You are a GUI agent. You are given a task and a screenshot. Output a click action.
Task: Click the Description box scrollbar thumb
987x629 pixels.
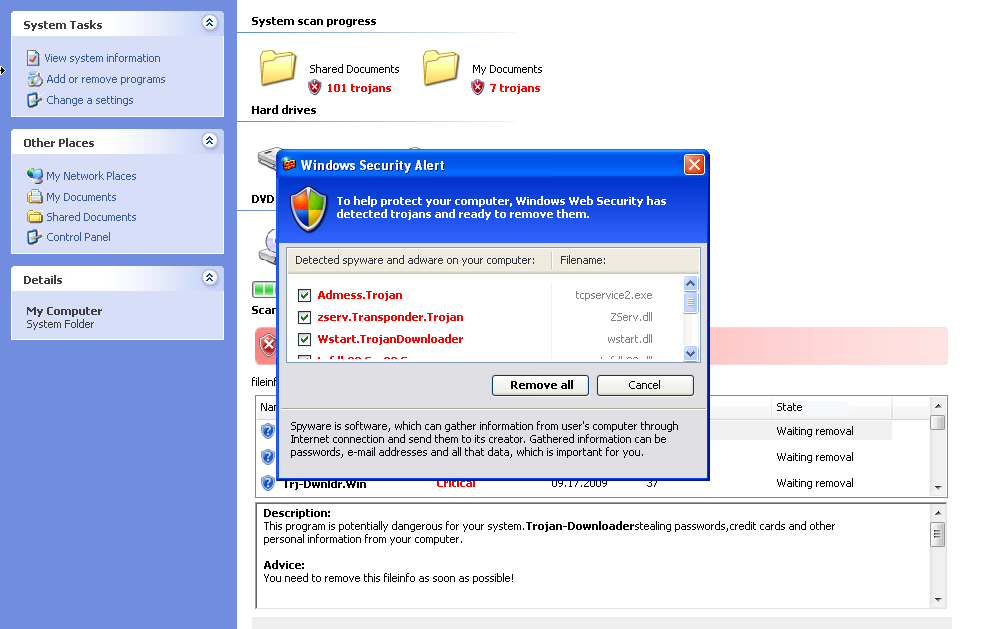[938, 535]
